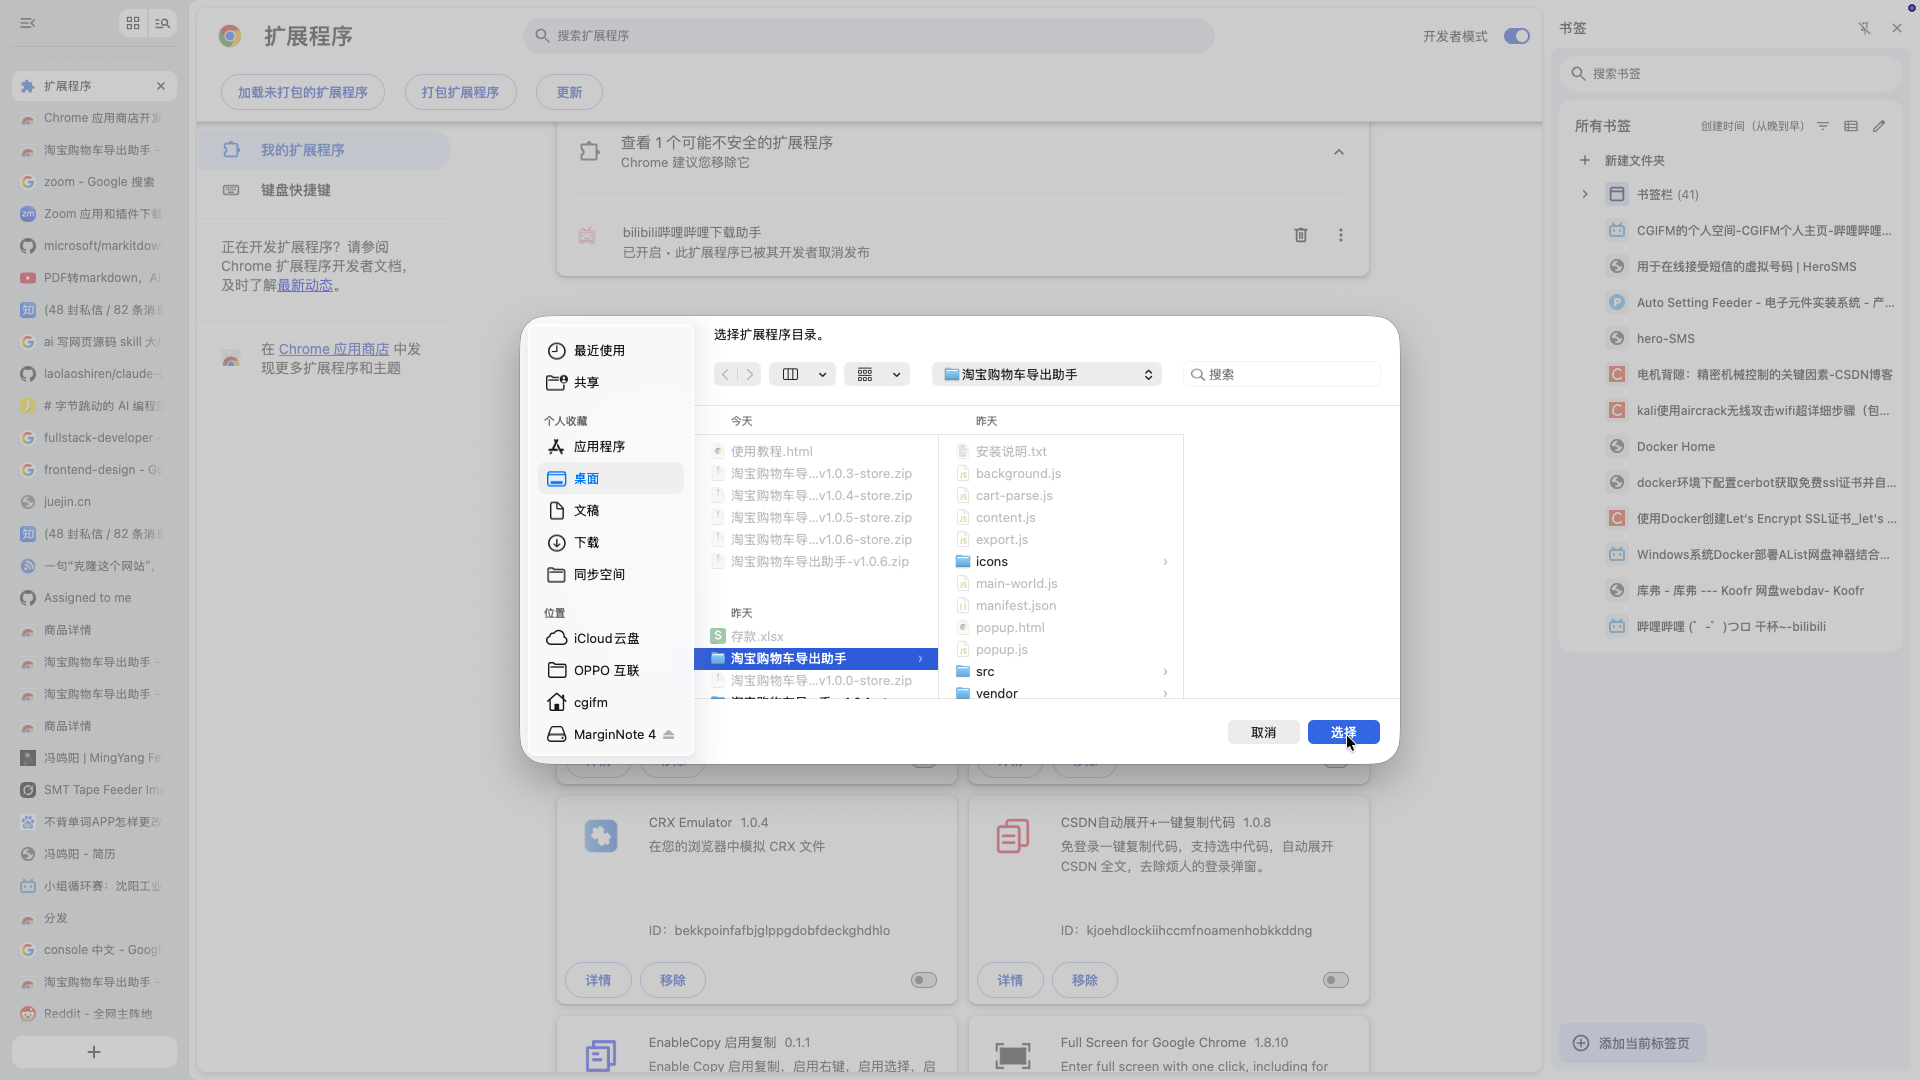Select OPPO 互联 location
The image size is (1920, 1080).
coord(610,670)
